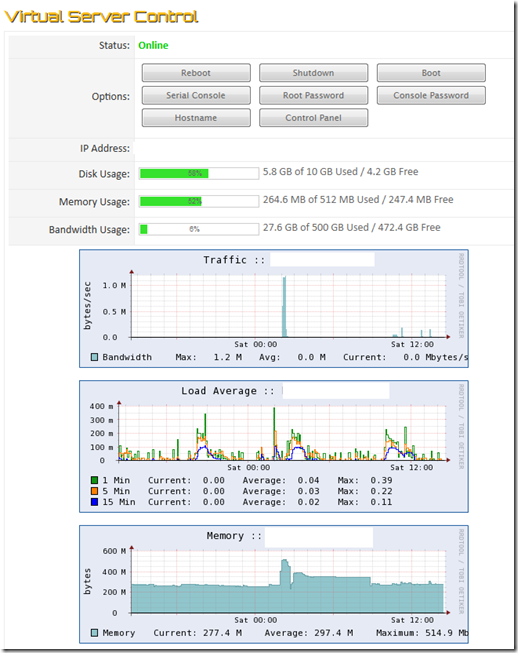The height and width of the screenshot is (653, 518).
Task: Click the Hostname button
Action: click(196, 118)
